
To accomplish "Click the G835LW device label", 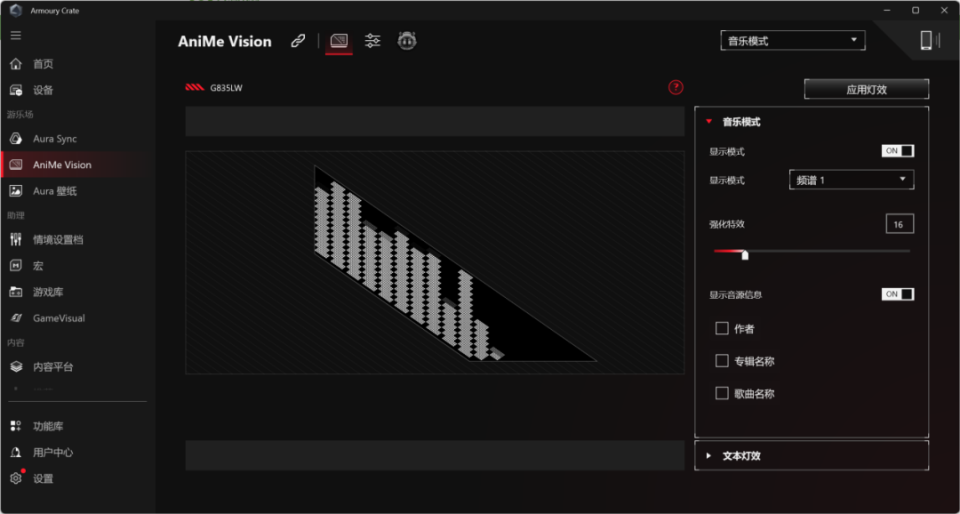I will click(226, 88).
